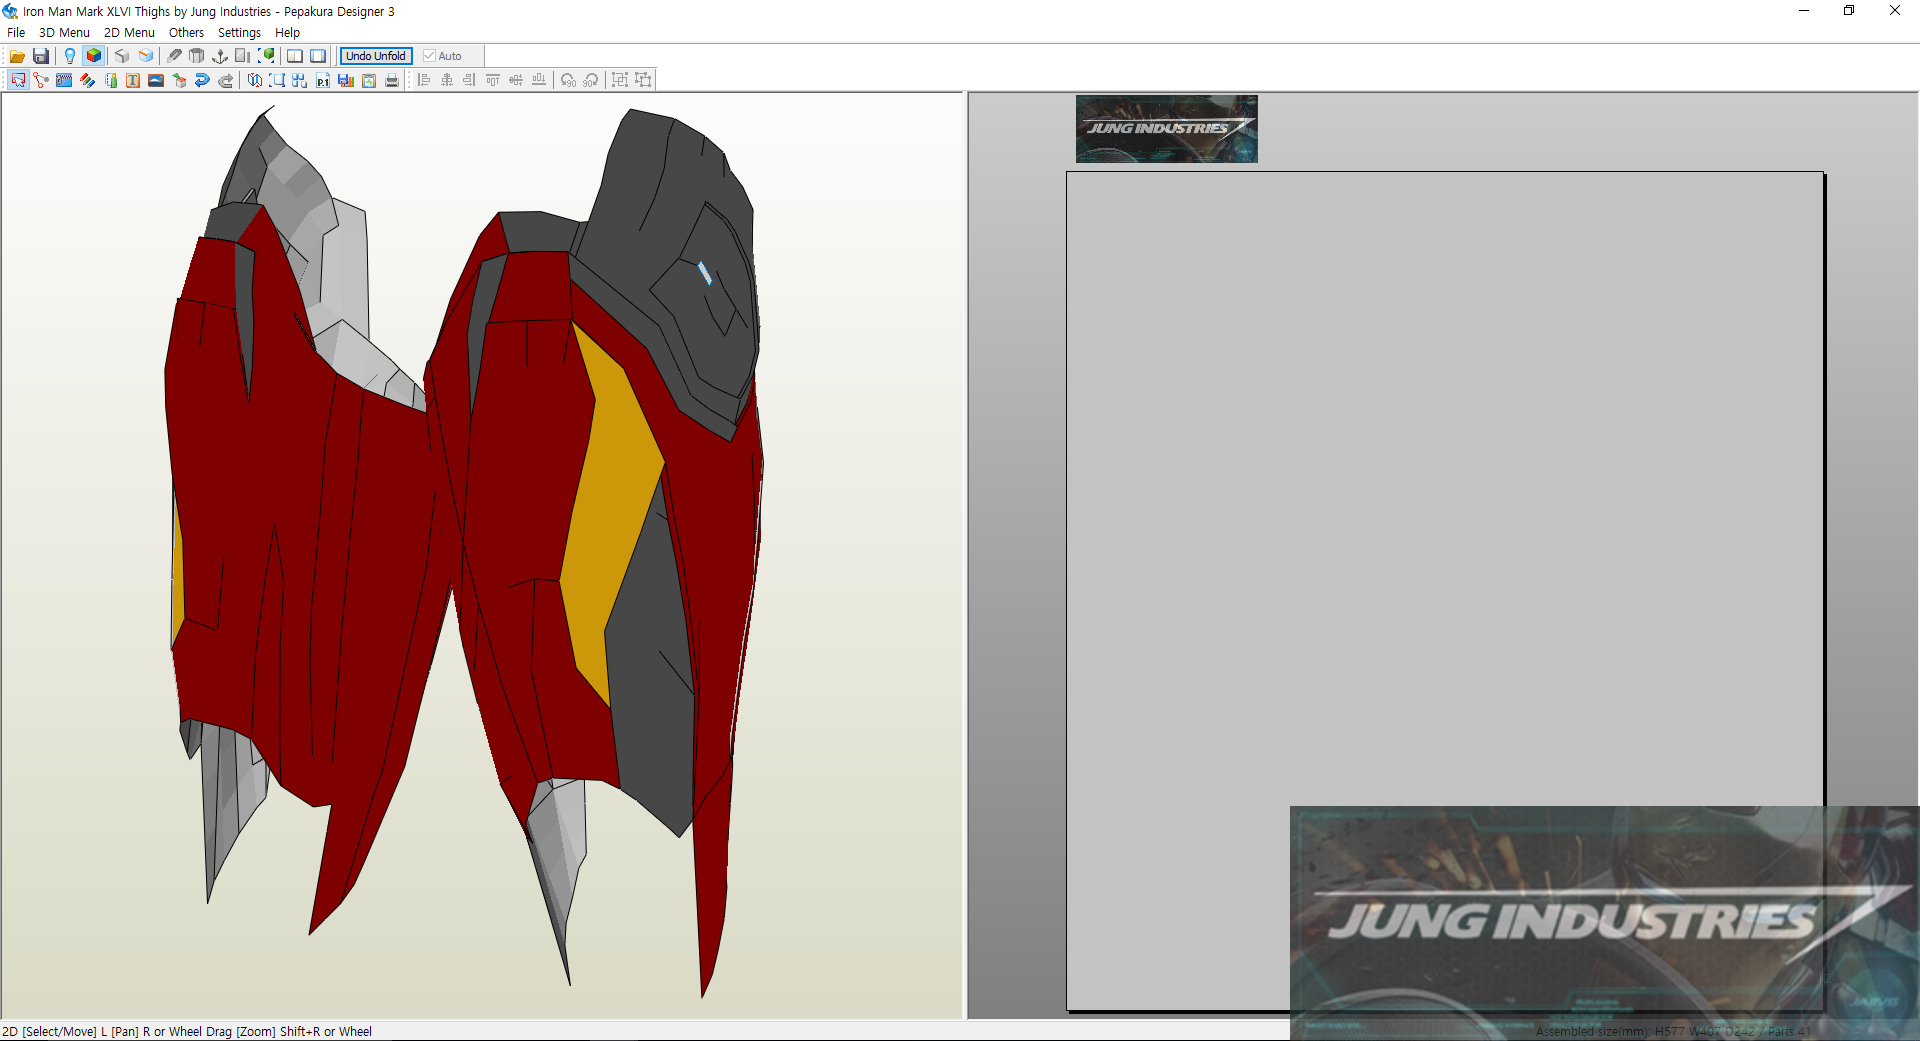Click the anchor icon in top toolbar
1920x1041 pixels.
pyautogui.click(x=220, y=56)
